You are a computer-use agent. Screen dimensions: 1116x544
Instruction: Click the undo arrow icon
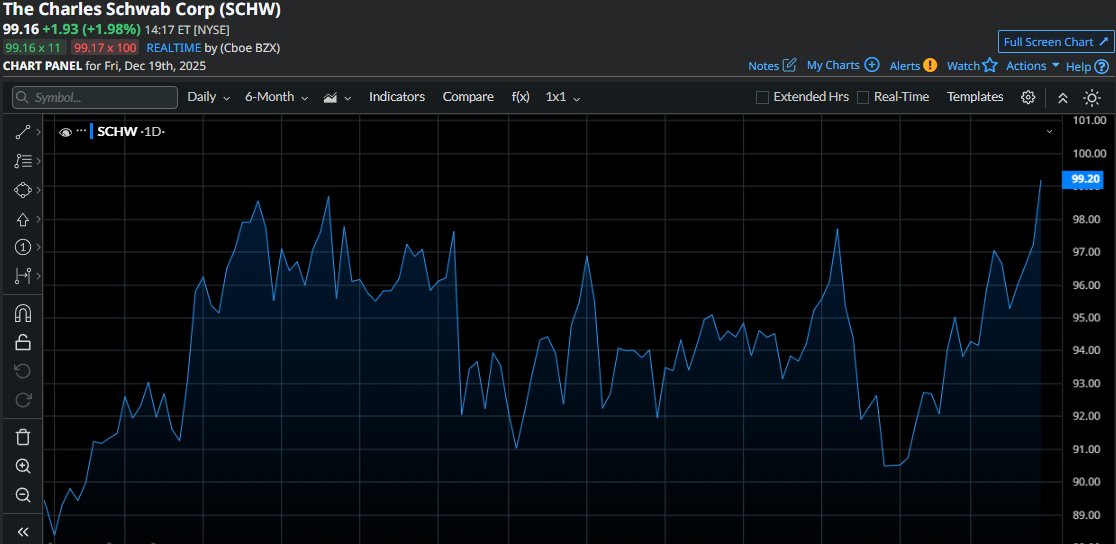coord(23,371)
